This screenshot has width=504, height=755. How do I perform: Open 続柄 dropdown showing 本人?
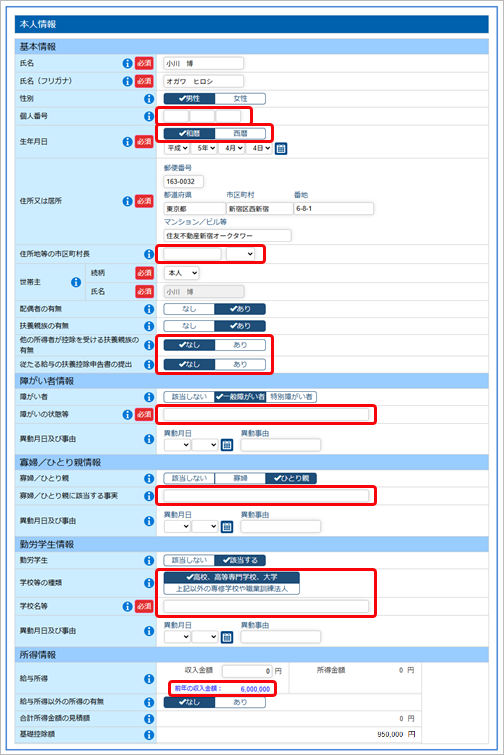pos(181,273)
